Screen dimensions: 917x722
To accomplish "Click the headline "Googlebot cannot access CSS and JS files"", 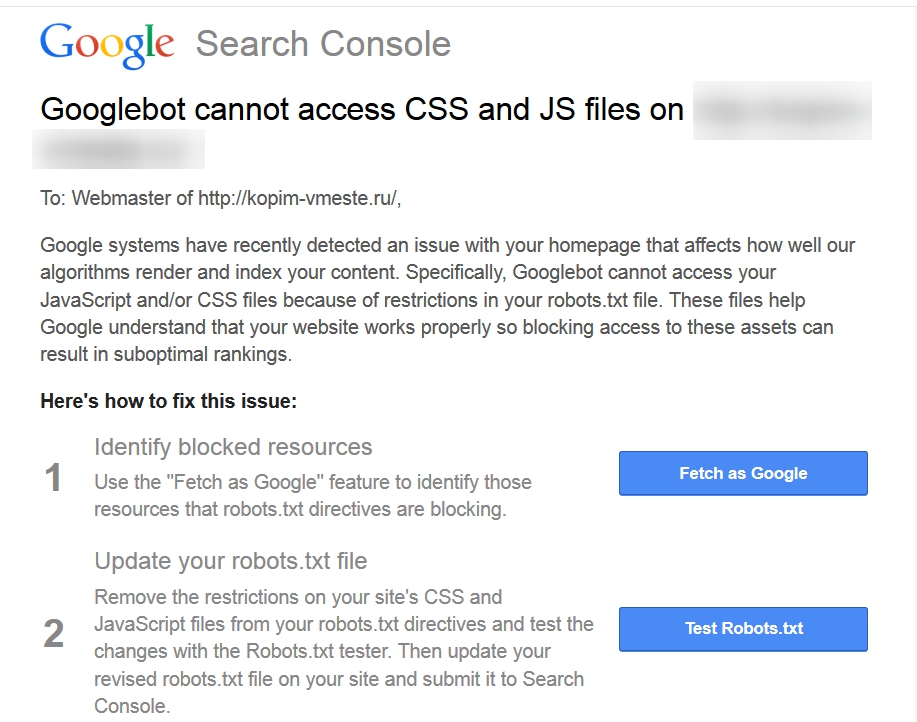I will click(x=362, y=109).
